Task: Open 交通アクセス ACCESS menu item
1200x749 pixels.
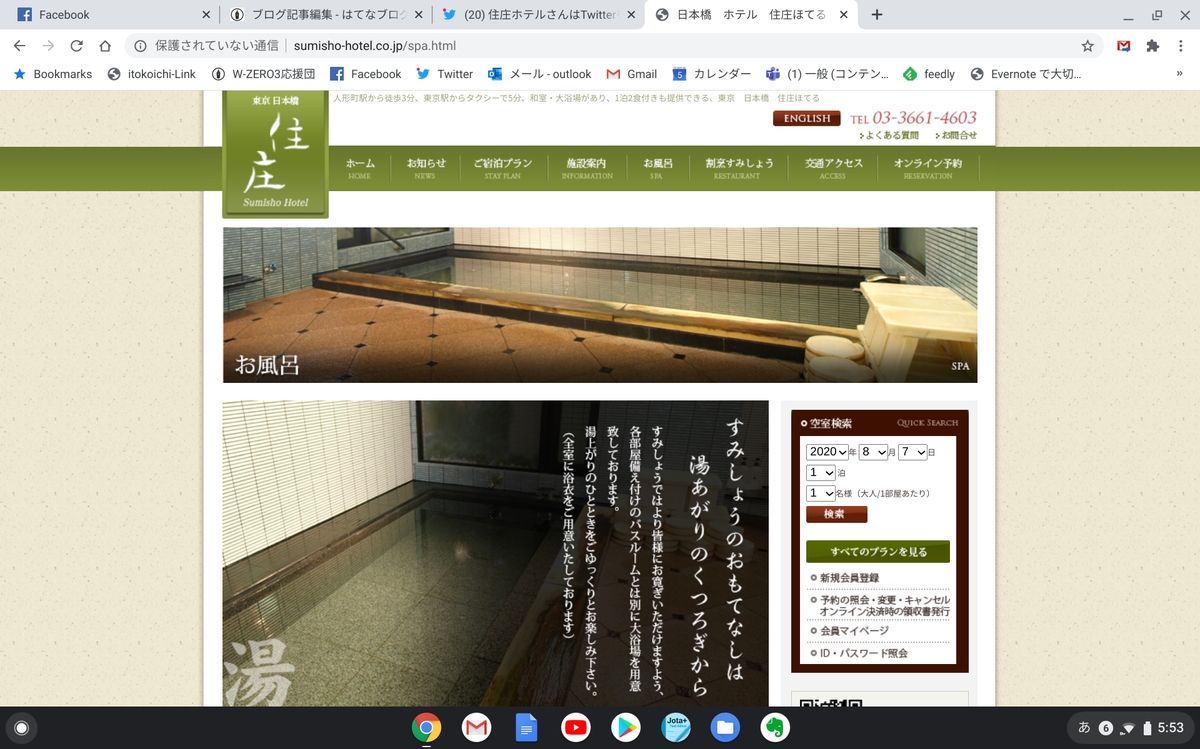Action: tap(833, 168)
